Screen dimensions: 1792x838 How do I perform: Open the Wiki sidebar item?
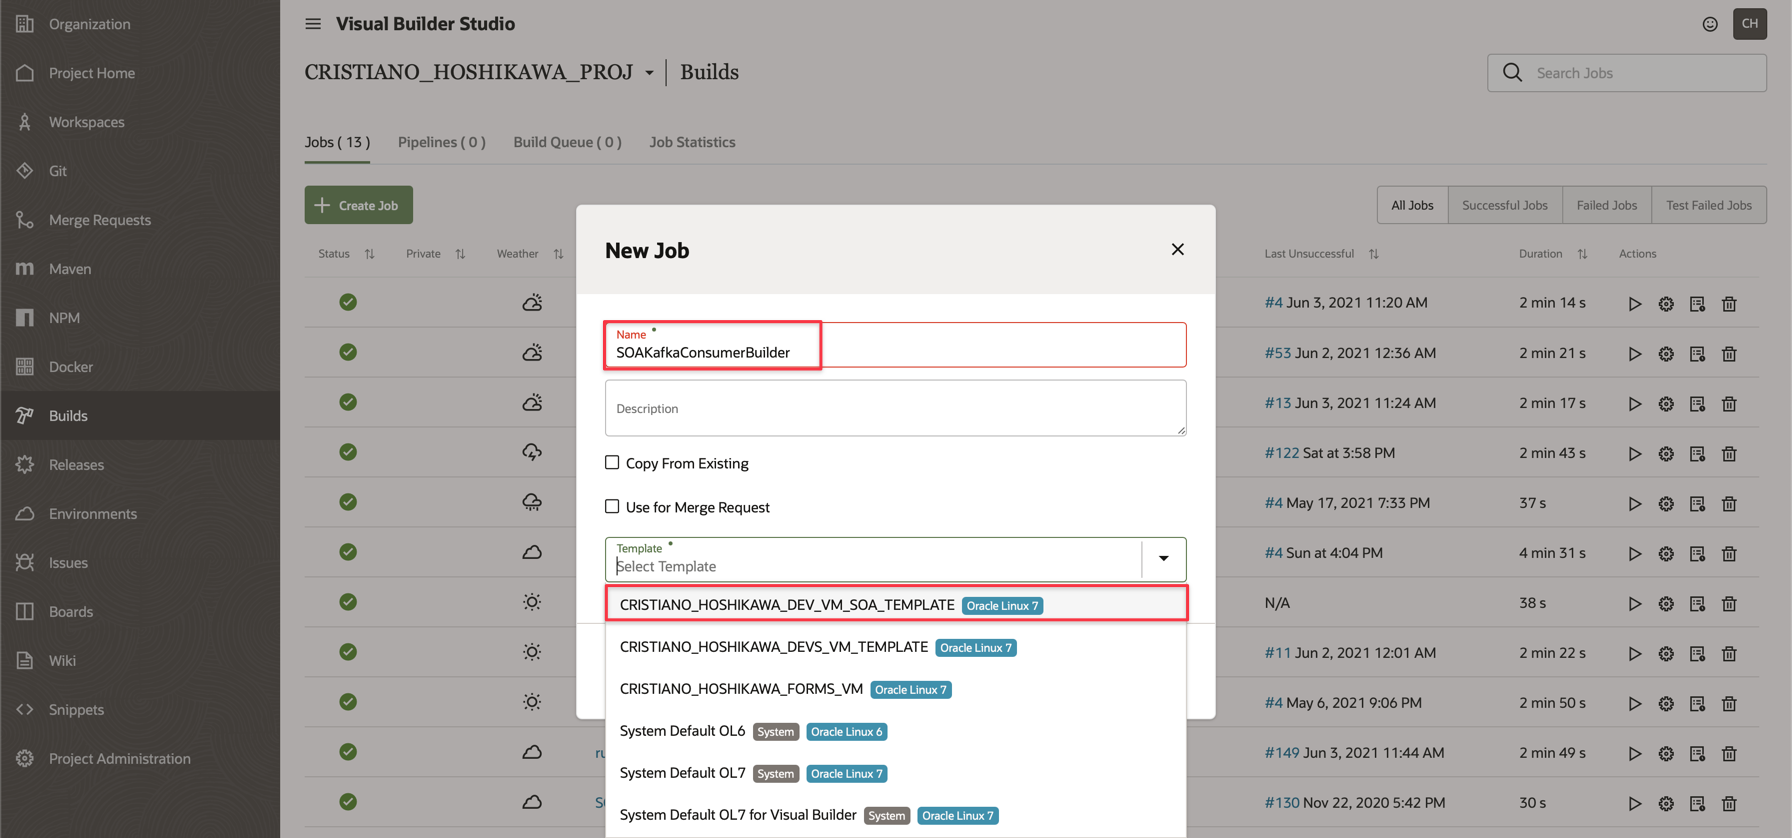point(140,661)
